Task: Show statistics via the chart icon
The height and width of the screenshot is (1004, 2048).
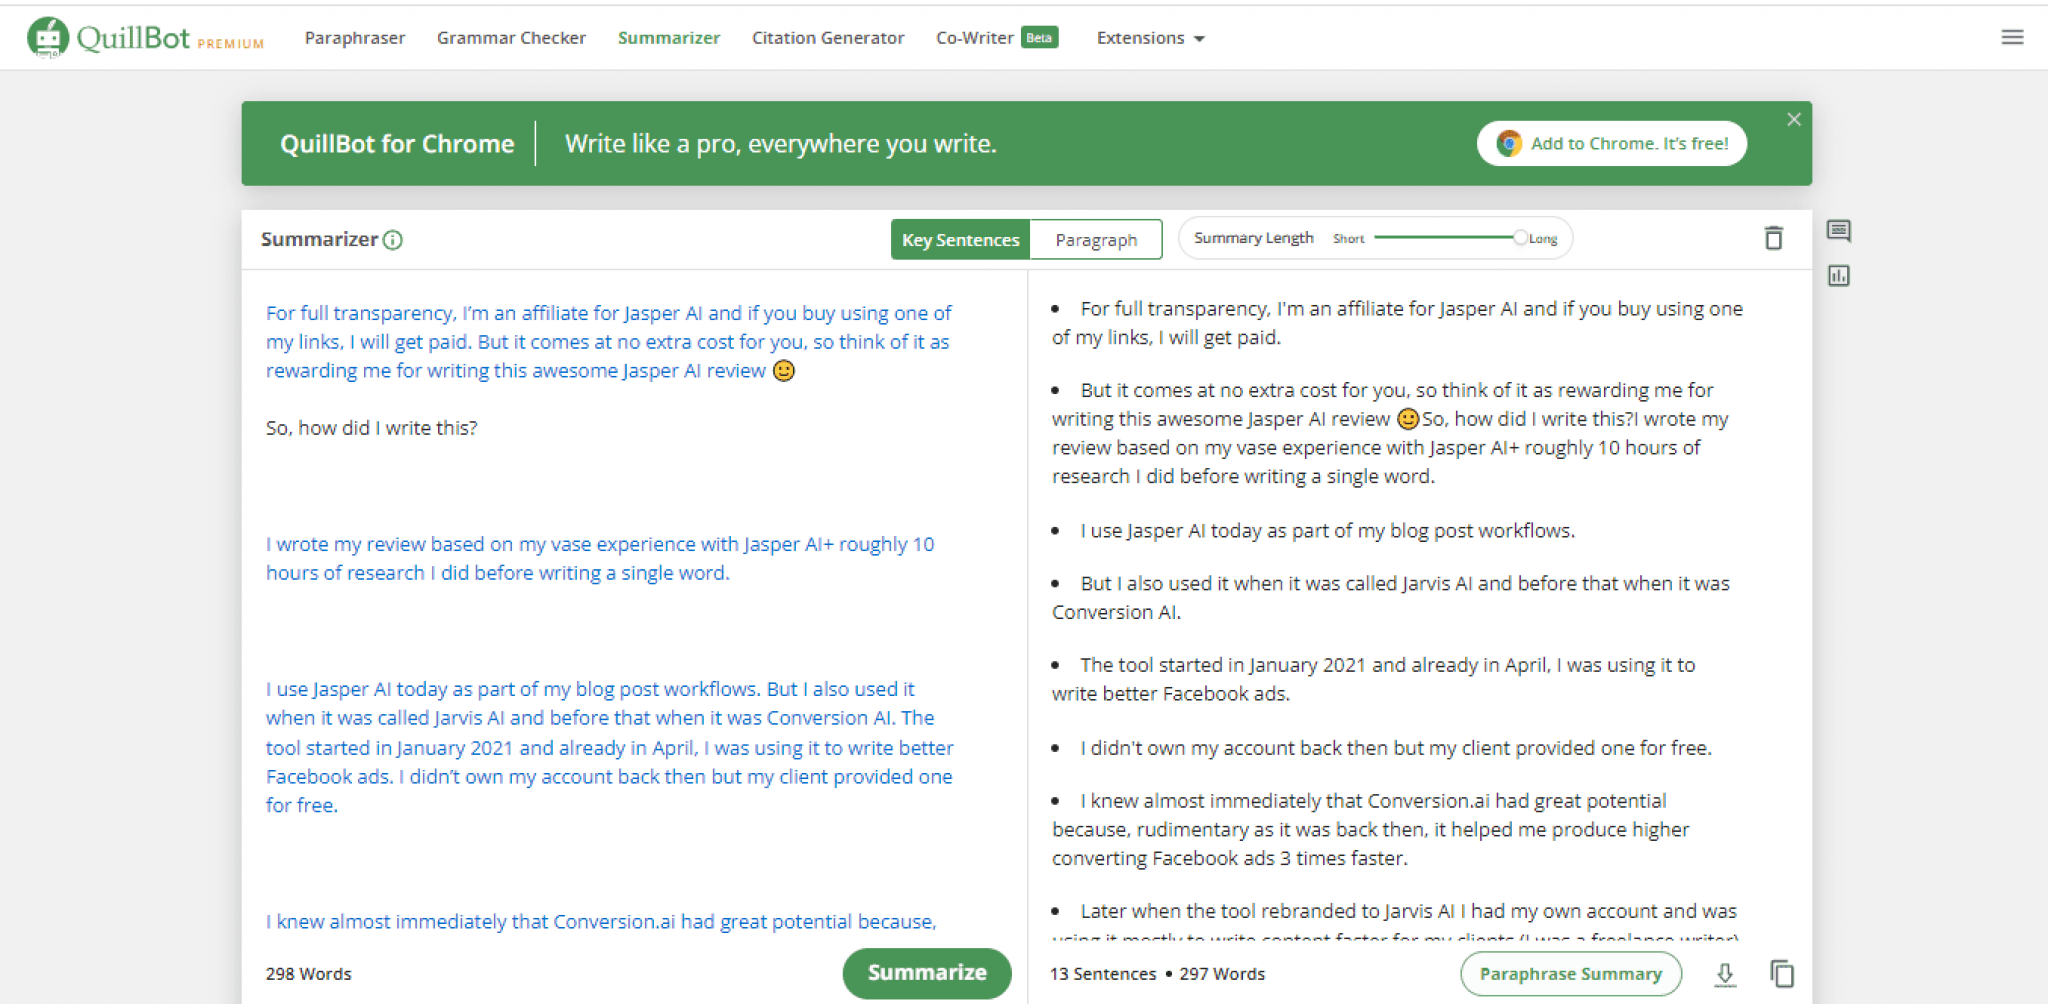Action: 1838,275
